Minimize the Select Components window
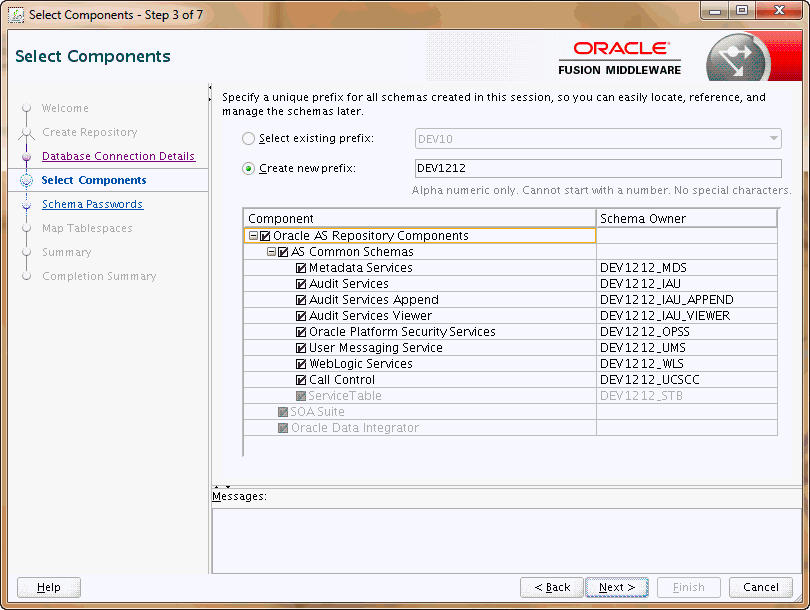 click(715, 11)
